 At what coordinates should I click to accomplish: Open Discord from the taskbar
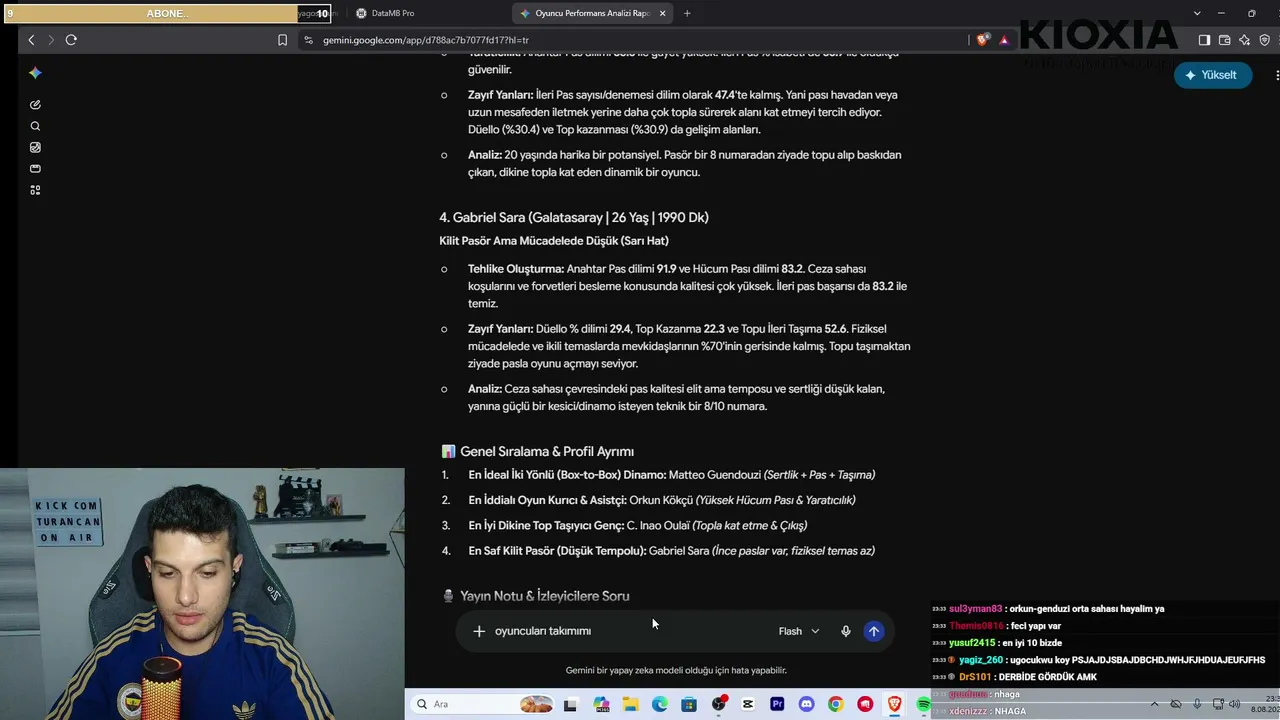[x=807, y=704]
